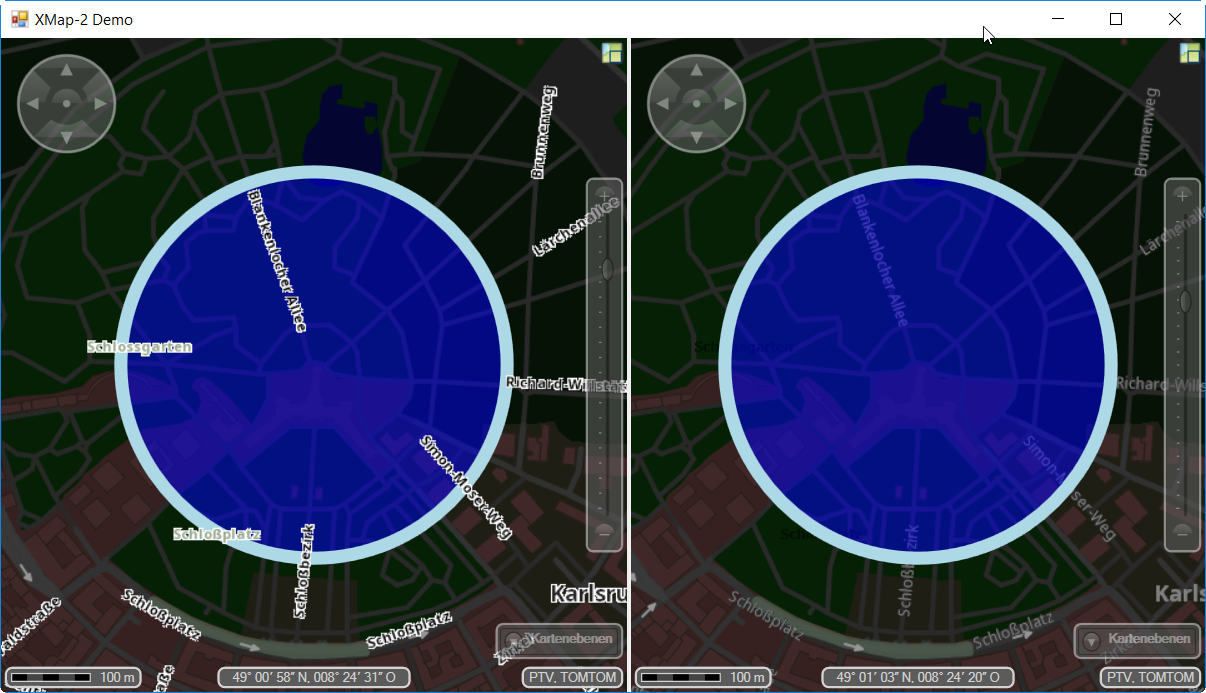Viewport: 1206px width, 693px height.
Task: Pan down arrow in left map
Action: coord(67,136)
